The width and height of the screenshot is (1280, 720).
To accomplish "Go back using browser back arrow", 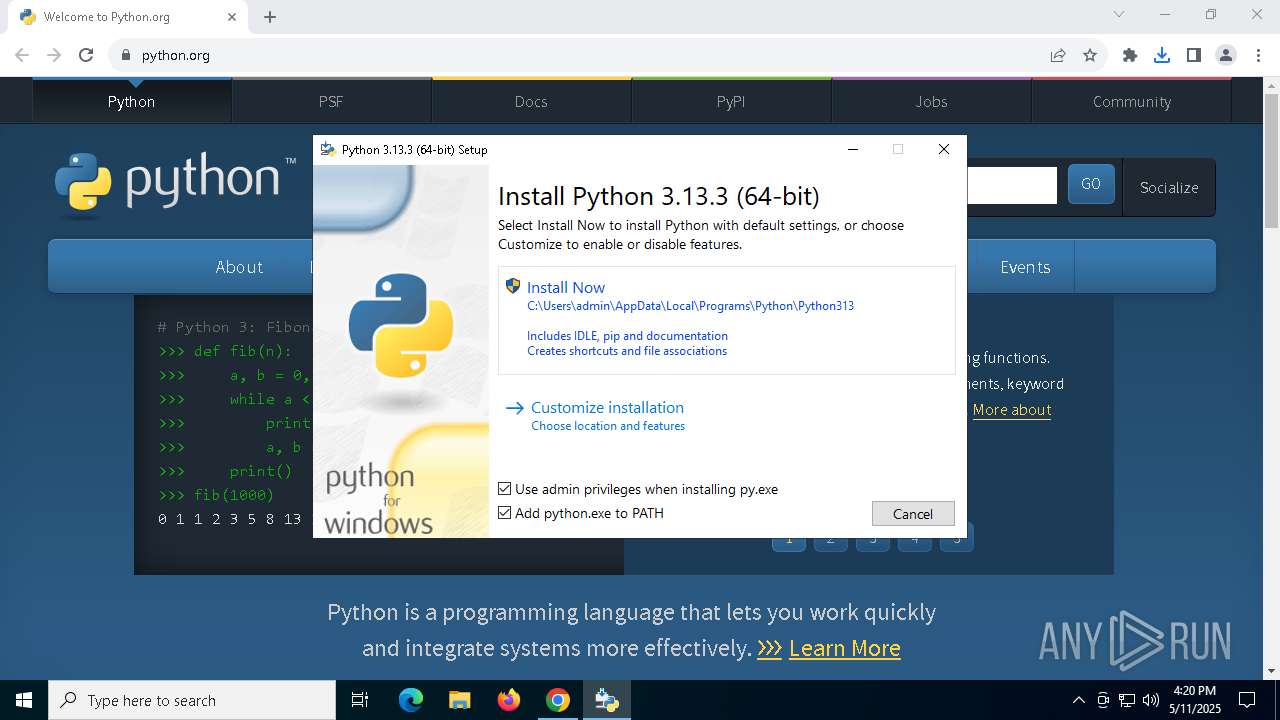I will click(x=22, y=55).
